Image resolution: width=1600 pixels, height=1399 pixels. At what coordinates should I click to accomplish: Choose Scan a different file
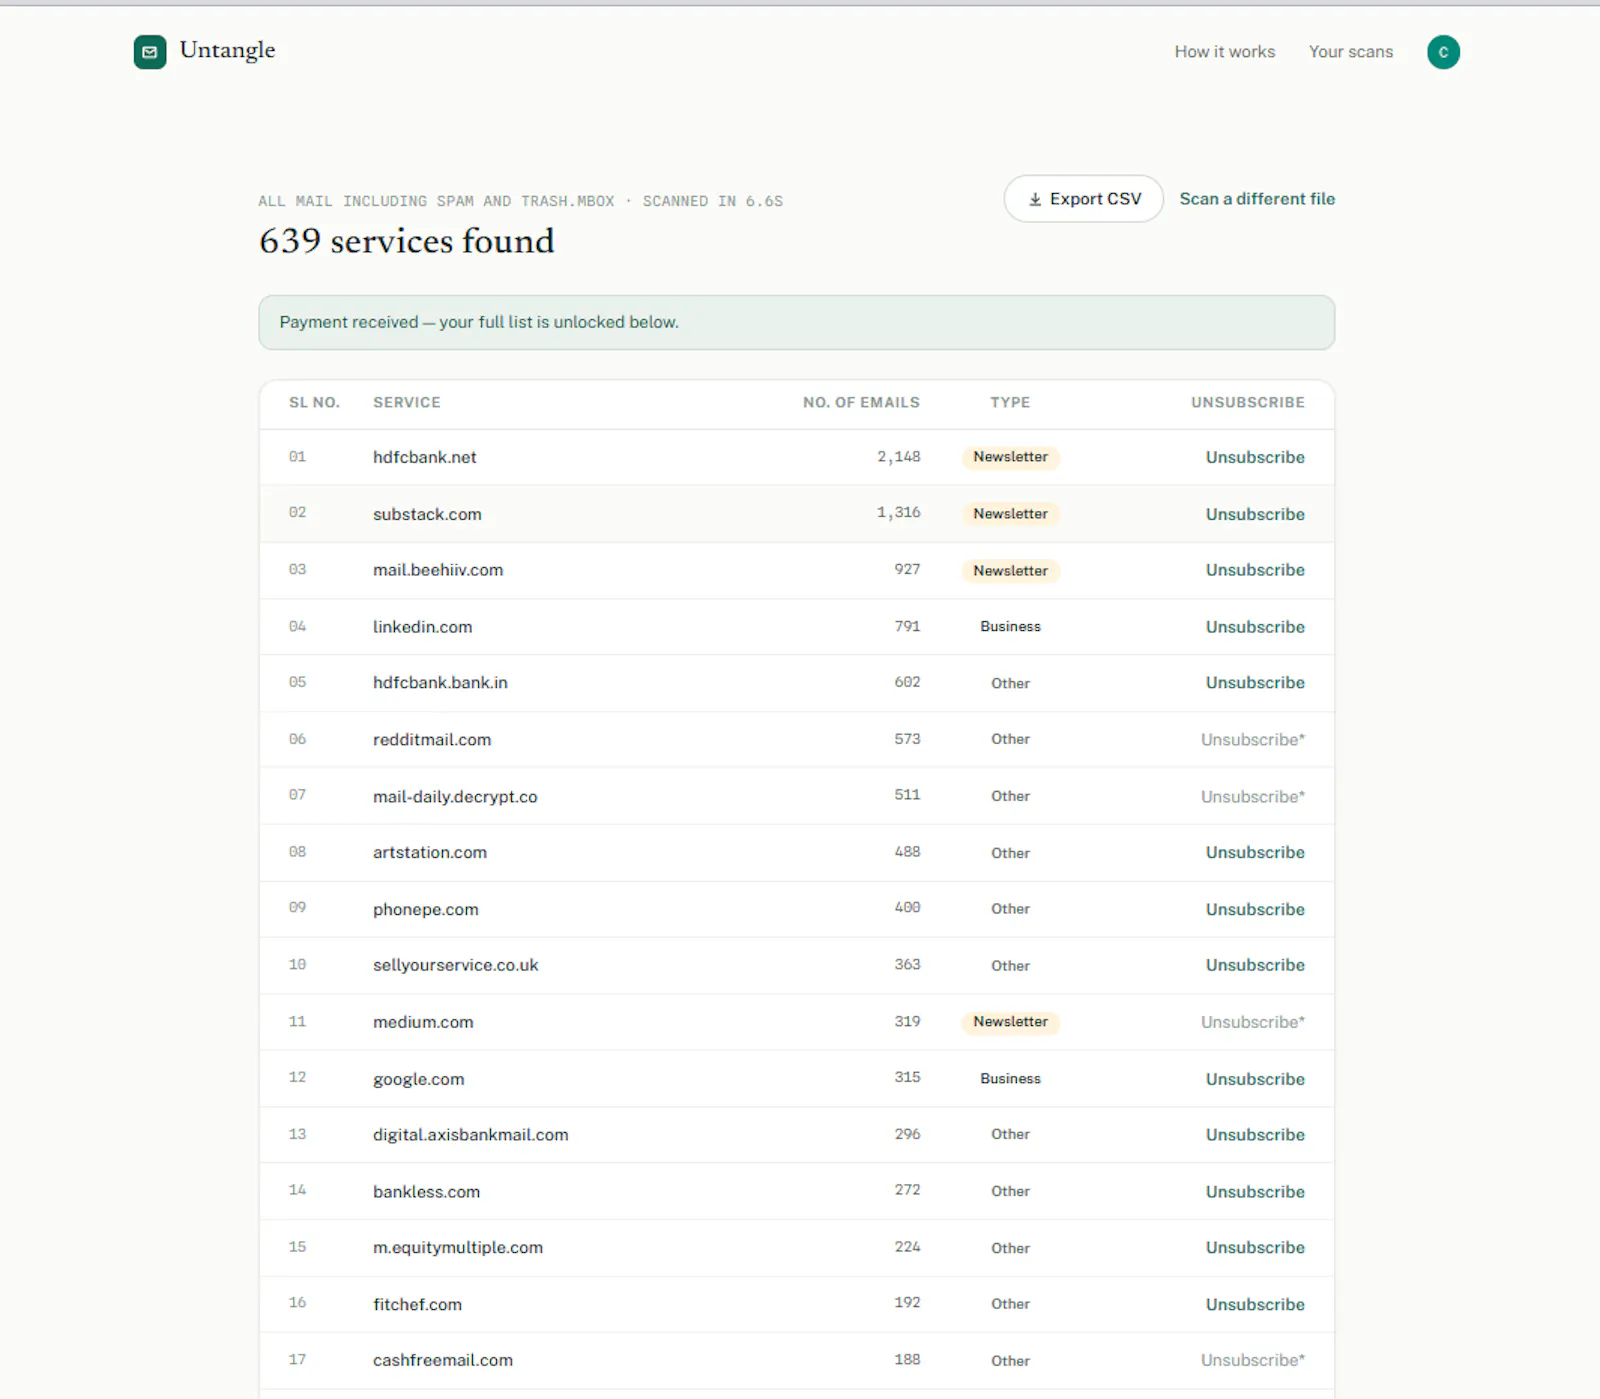1257,199
